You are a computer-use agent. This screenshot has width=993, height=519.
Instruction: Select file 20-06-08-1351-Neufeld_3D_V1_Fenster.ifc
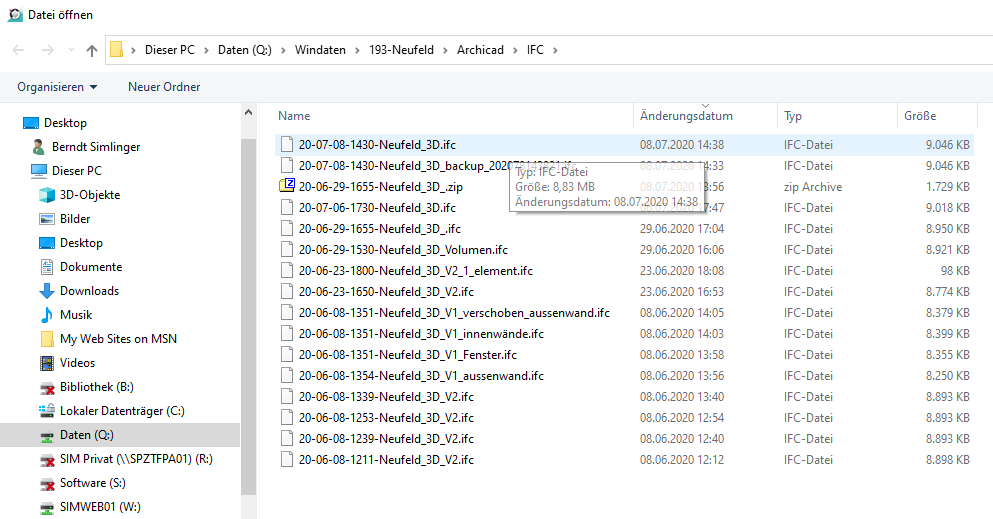(407, 355)
